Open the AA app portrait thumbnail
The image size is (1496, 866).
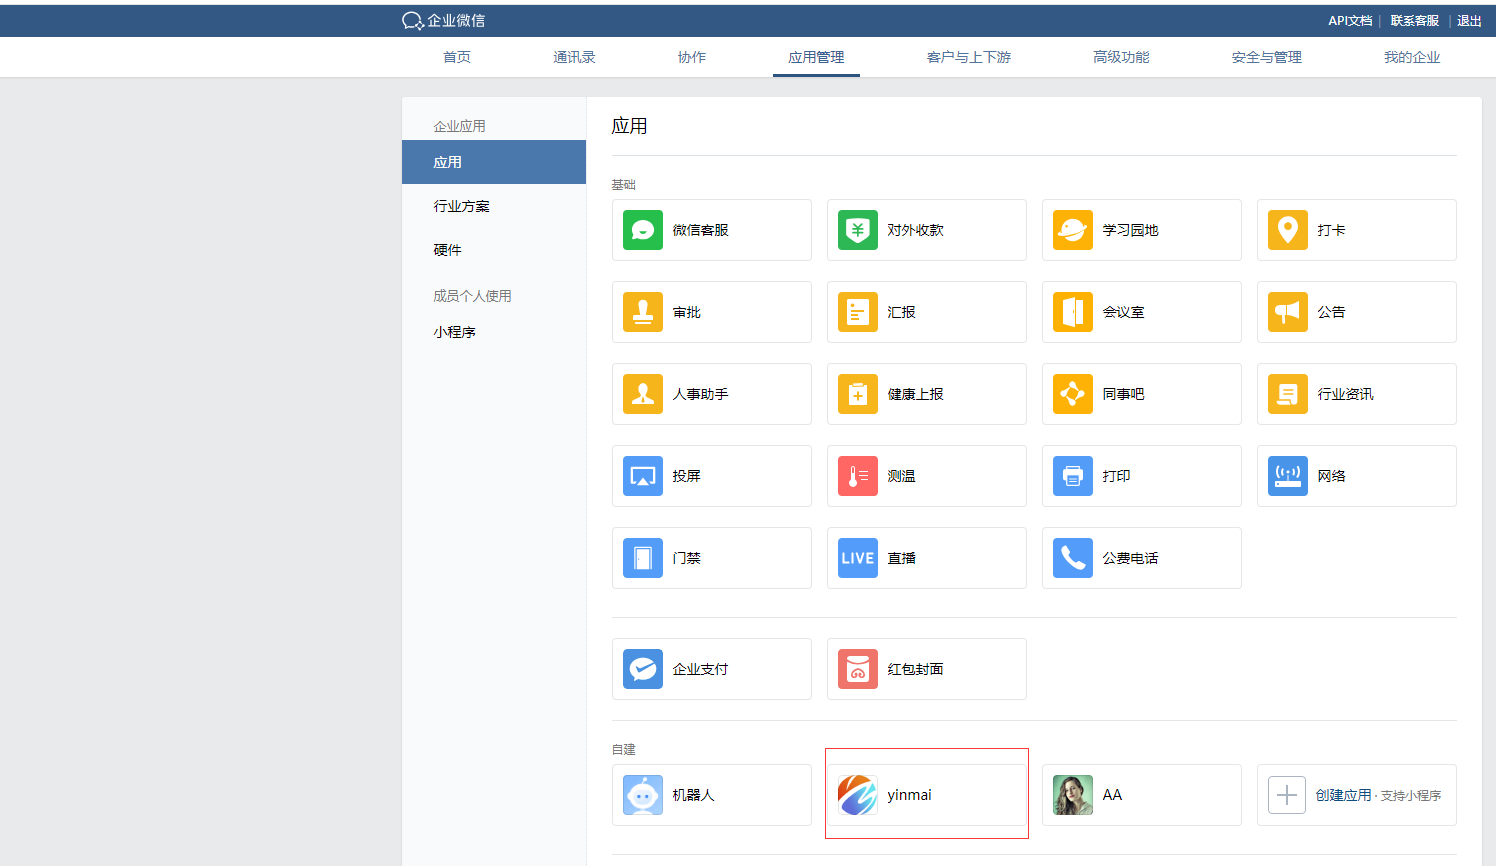tap(1072, 795)
